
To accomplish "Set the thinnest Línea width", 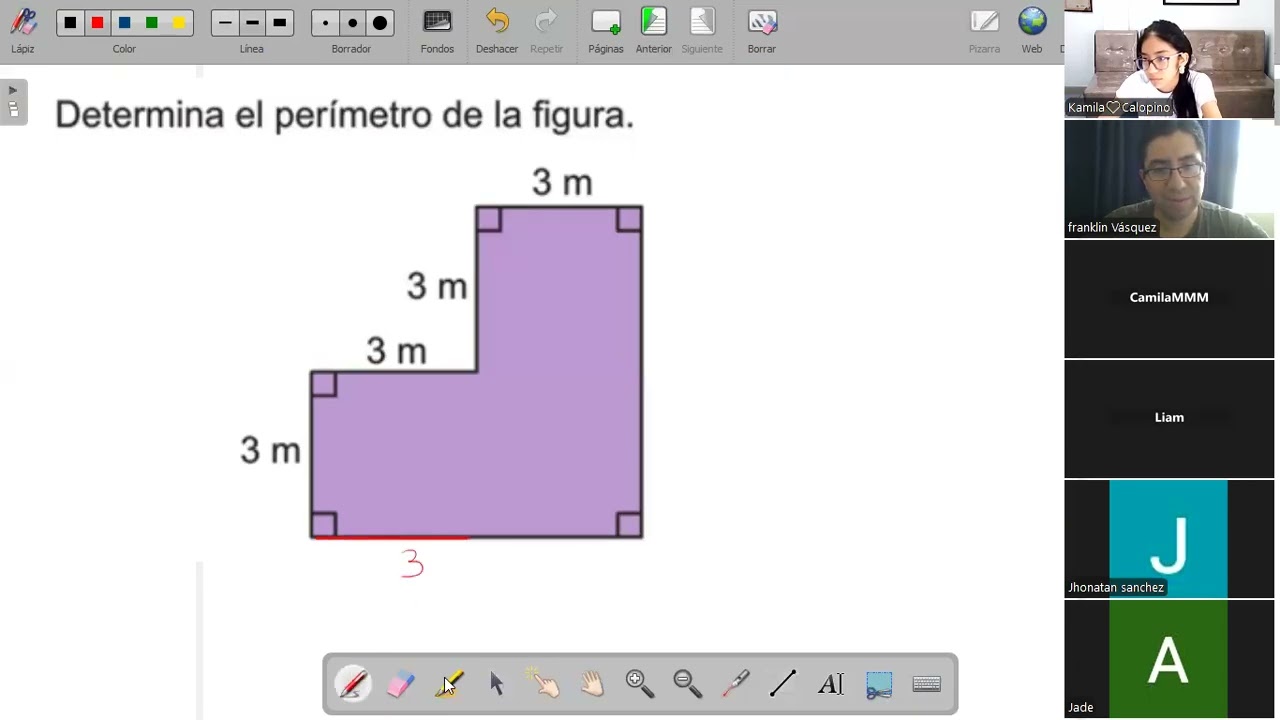I will click(x=225, y=23).
